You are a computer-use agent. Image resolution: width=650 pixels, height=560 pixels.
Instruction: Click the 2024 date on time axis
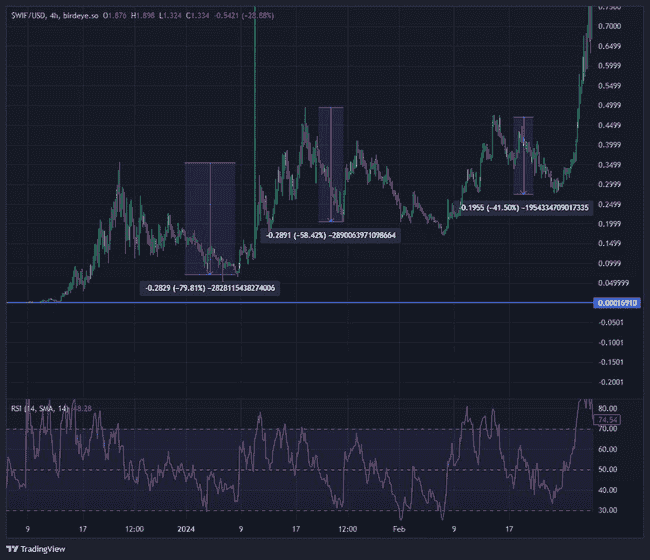coord(186,526)
